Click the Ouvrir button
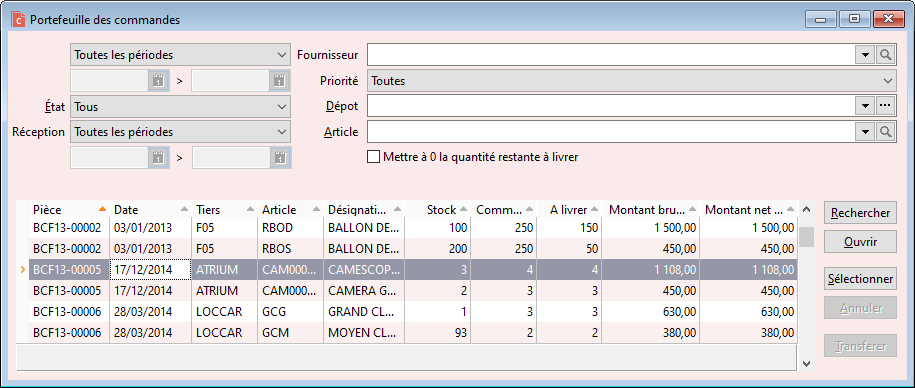 (x=860, y=241)
